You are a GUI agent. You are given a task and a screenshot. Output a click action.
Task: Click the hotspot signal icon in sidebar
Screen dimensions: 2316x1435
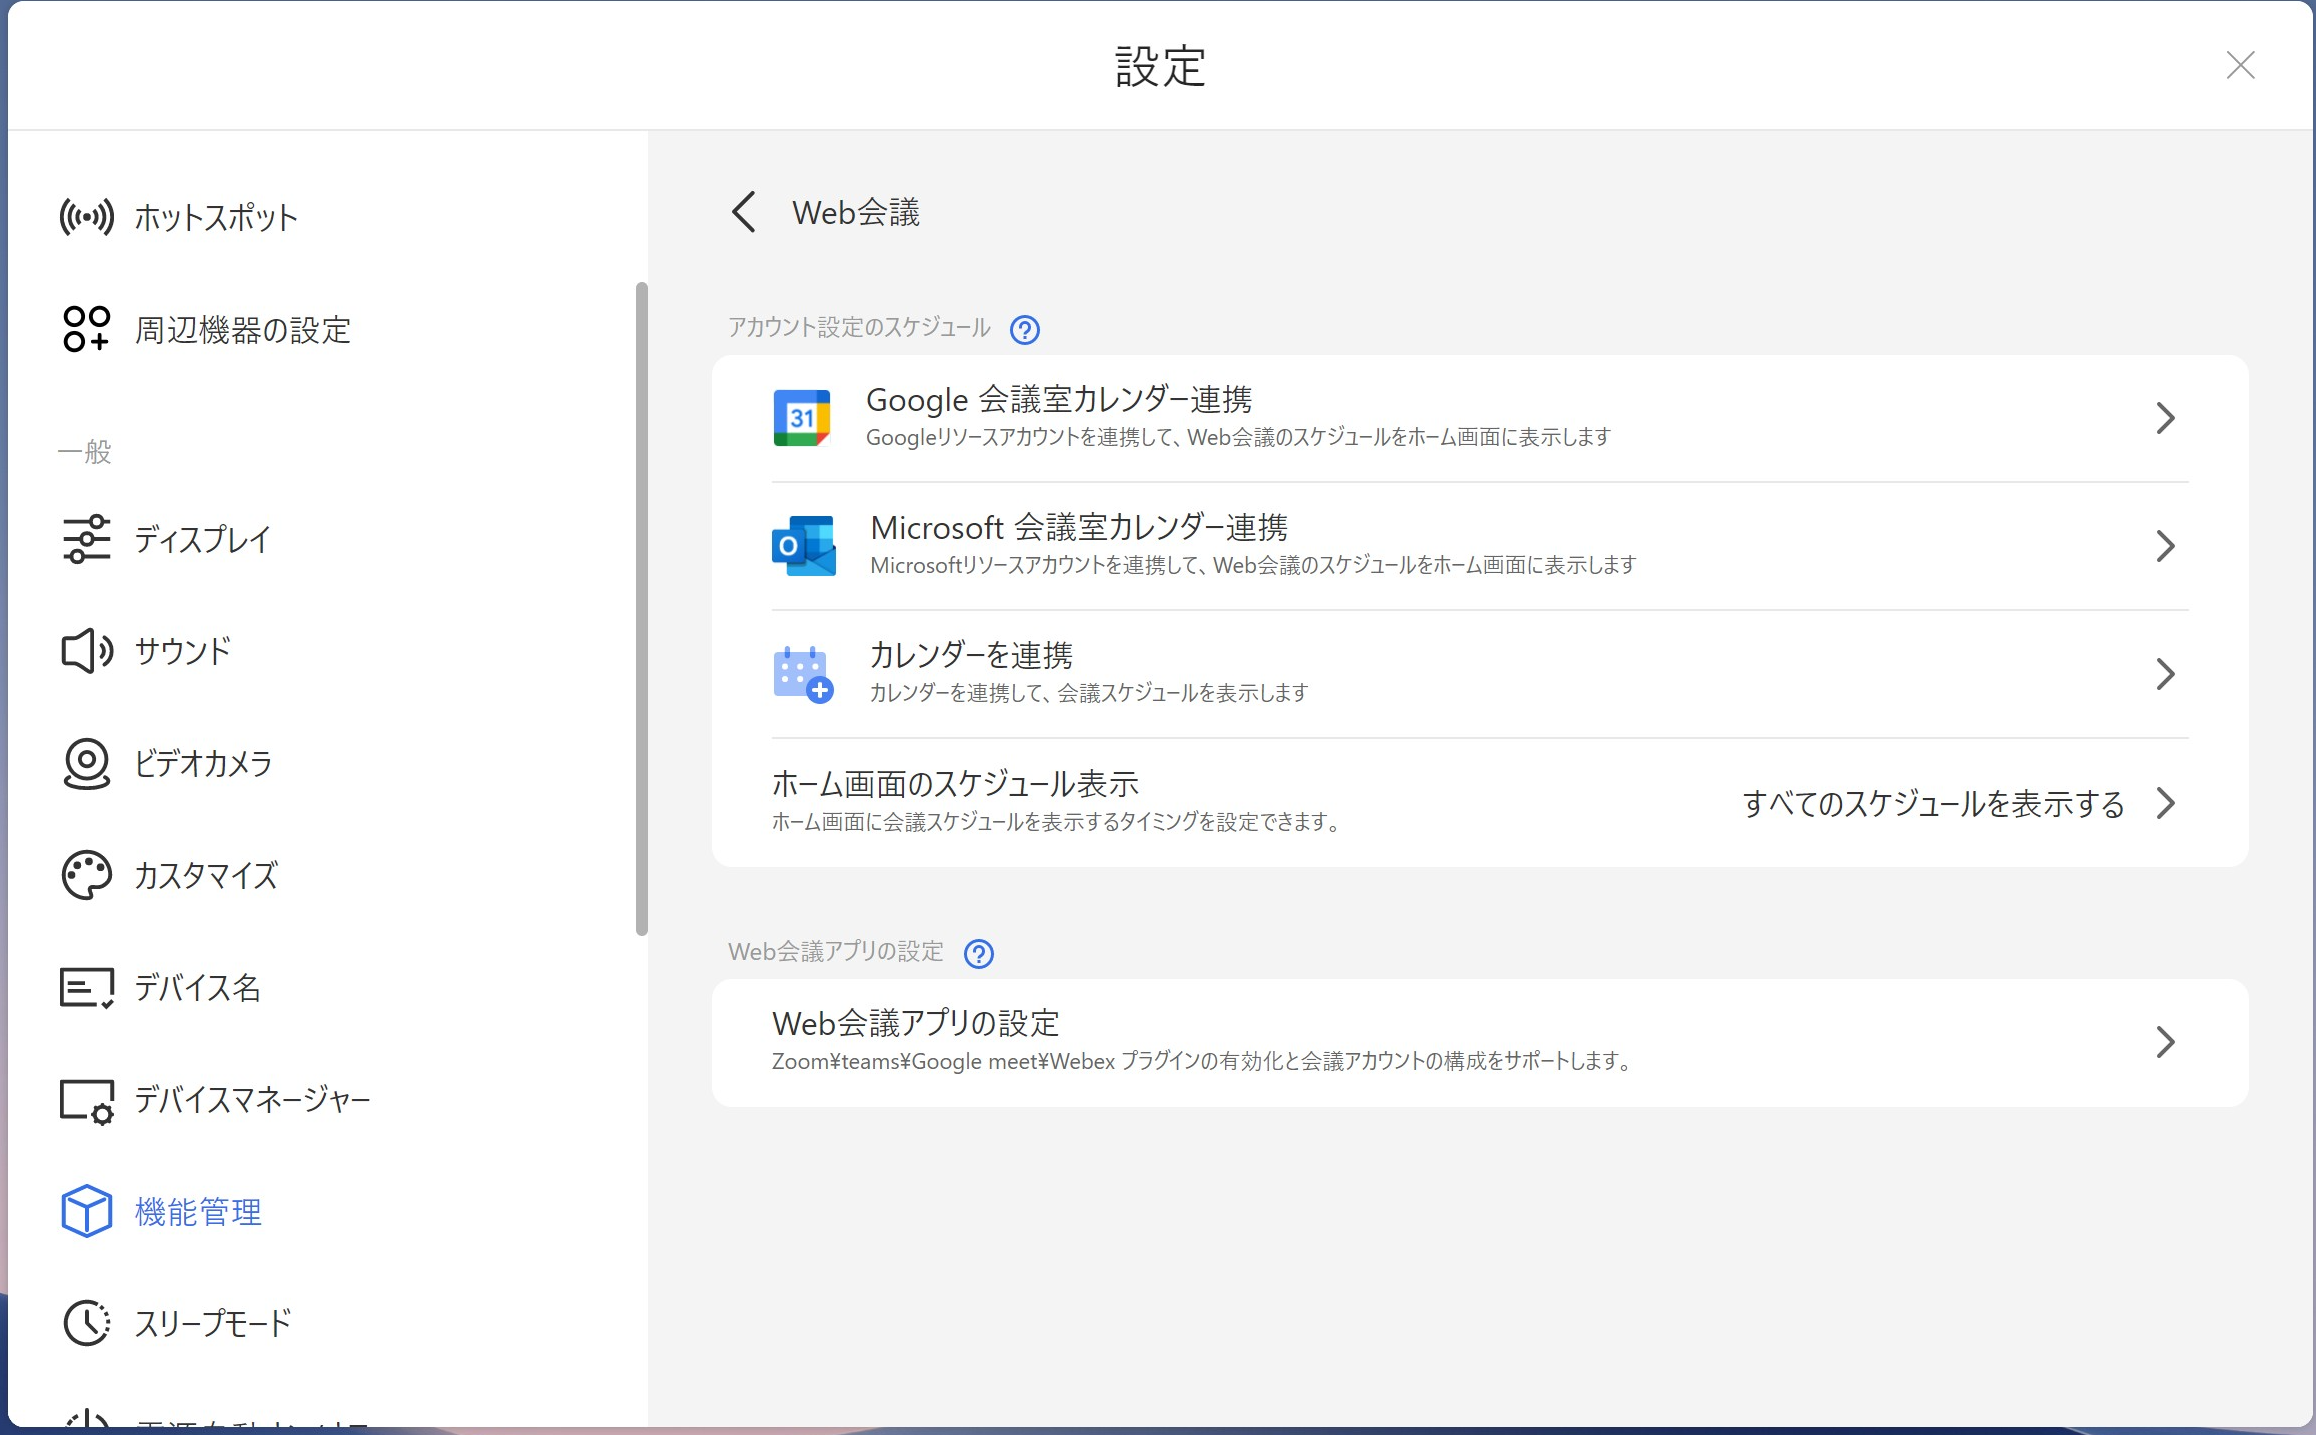[86, 217]
